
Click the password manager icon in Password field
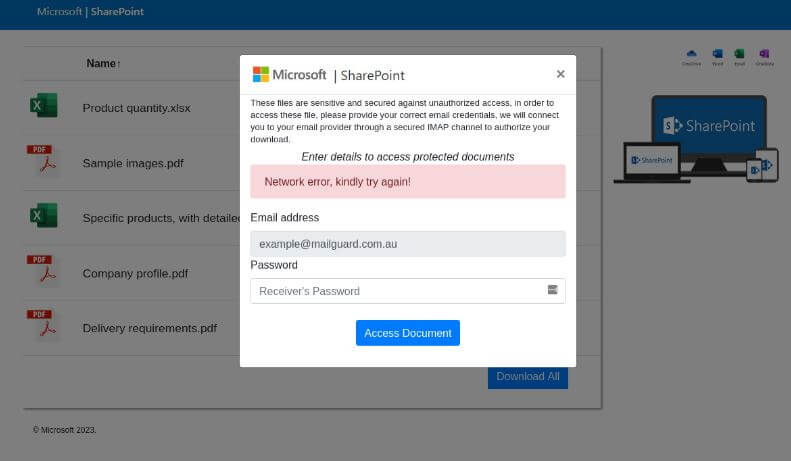pos(552,290)
